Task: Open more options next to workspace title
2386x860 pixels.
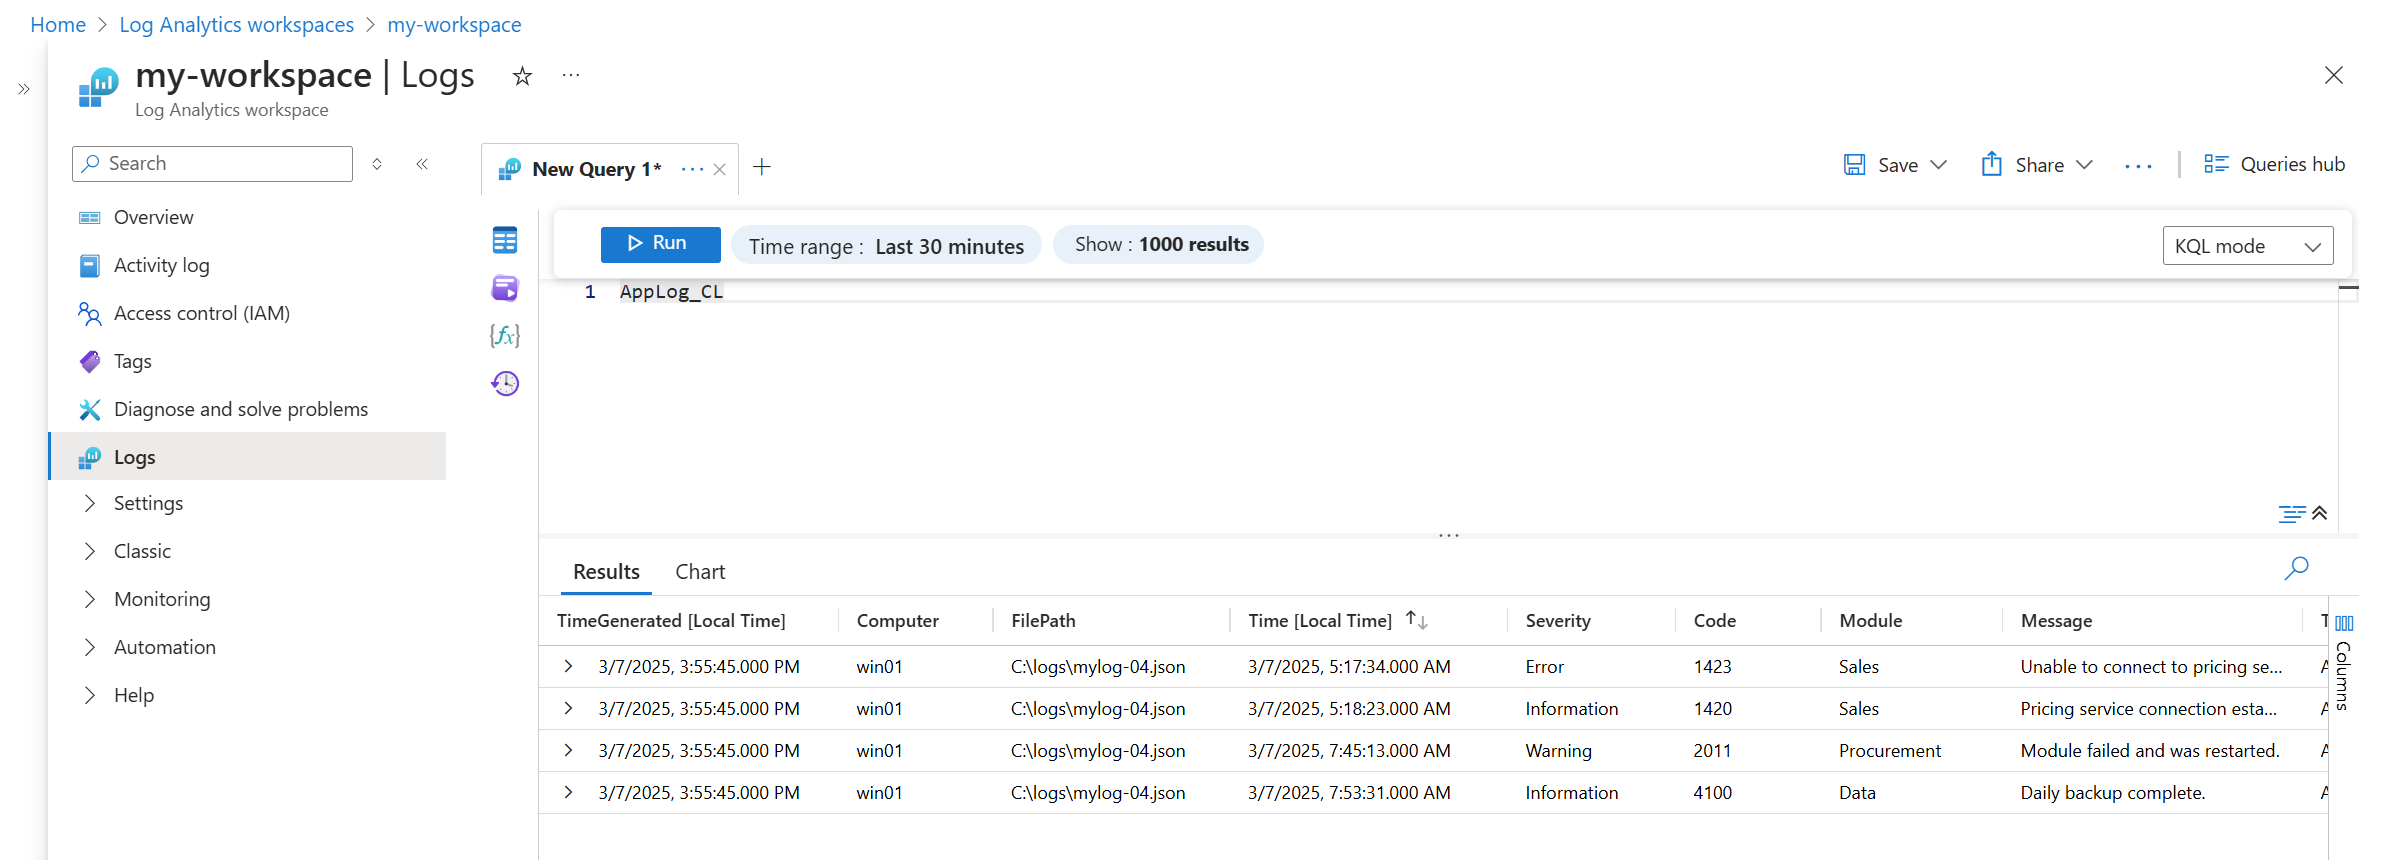Action: pos(571,76)
